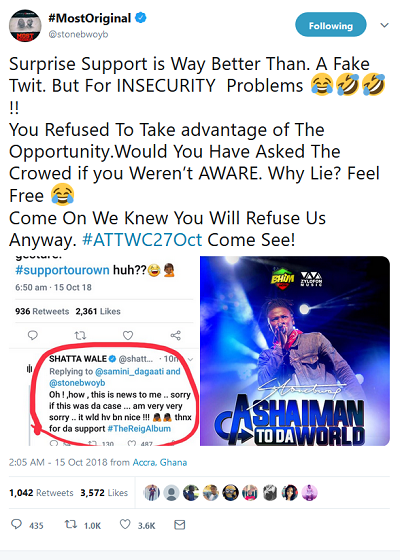
Task: Click the share icon in embedded tweet screenshot
Action: point(175,335)
